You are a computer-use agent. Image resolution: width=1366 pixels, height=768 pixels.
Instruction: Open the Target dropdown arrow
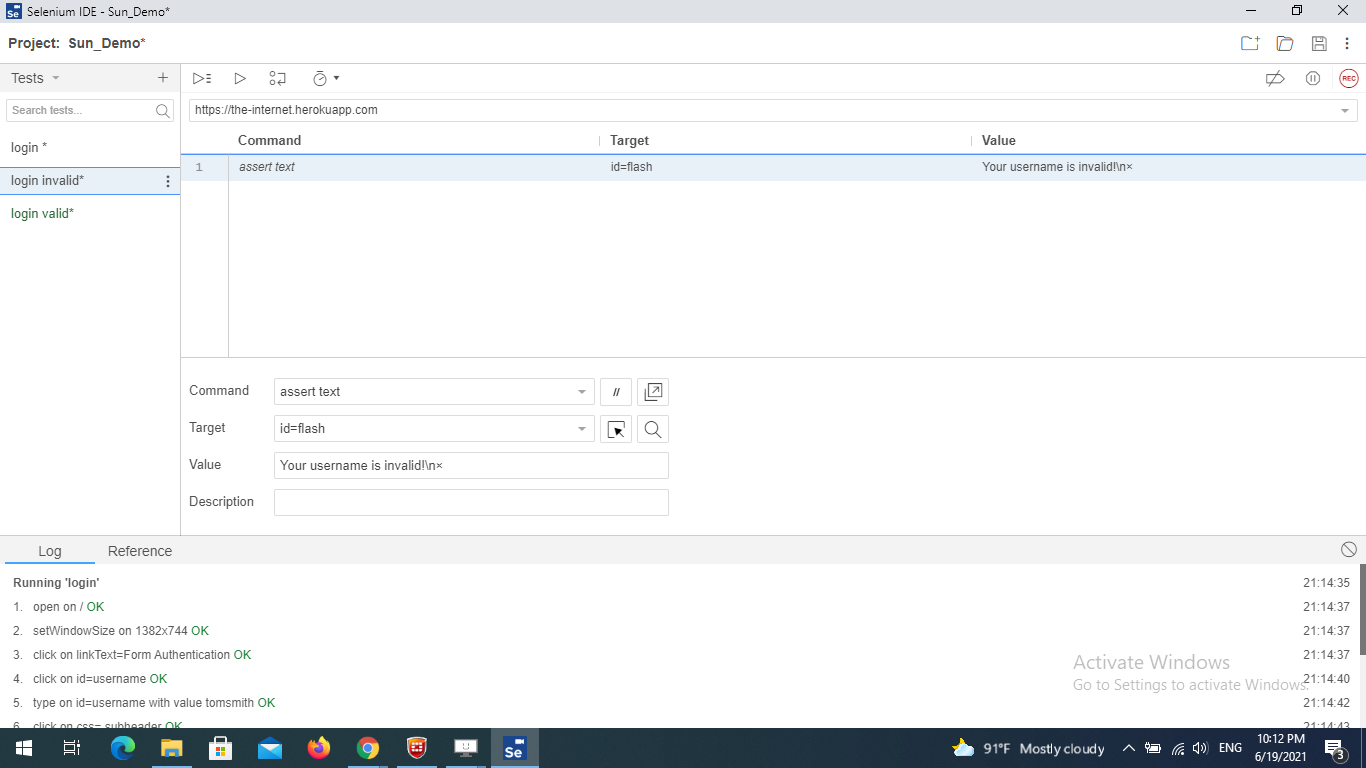(x=582, y=429)
